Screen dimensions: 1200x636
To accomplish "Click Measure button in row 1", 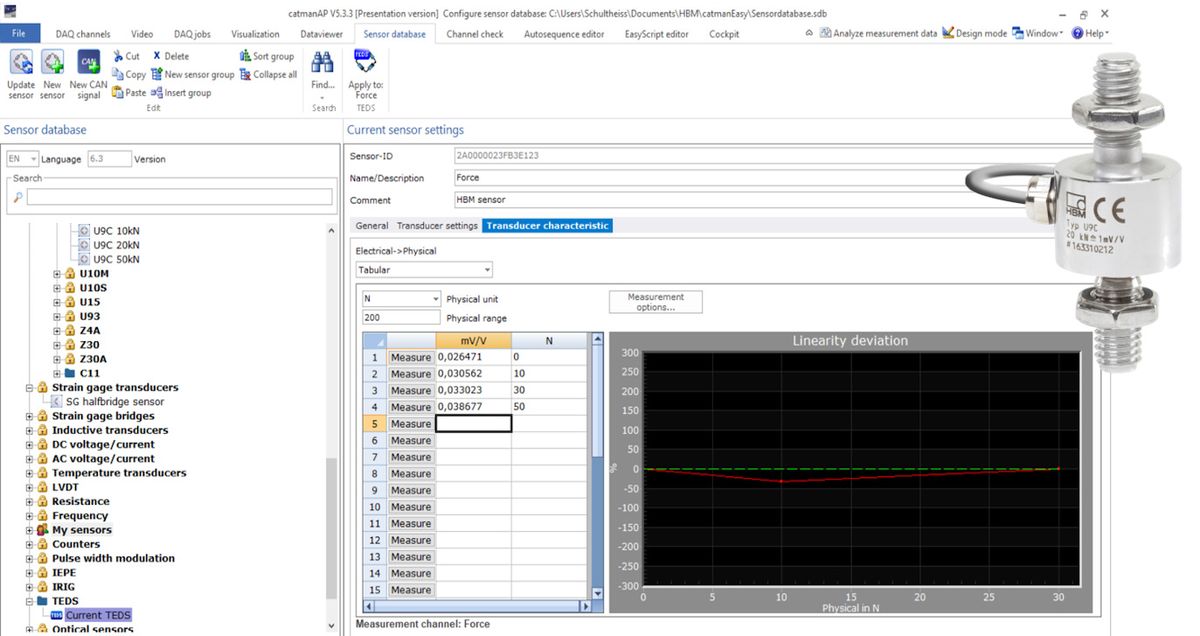I will pyautogui.click(x=410, y=357).
